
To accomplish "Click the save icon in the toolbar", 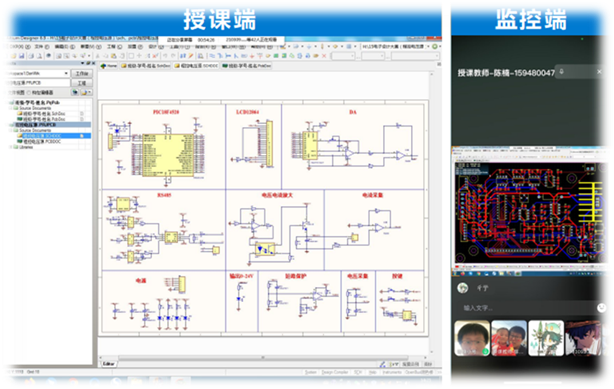I will click(x=22, y=56).
